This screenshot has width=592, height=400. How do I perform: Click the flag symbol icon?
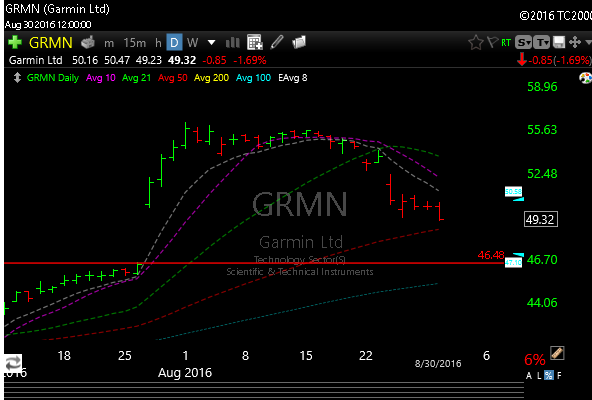pos(492,42)
